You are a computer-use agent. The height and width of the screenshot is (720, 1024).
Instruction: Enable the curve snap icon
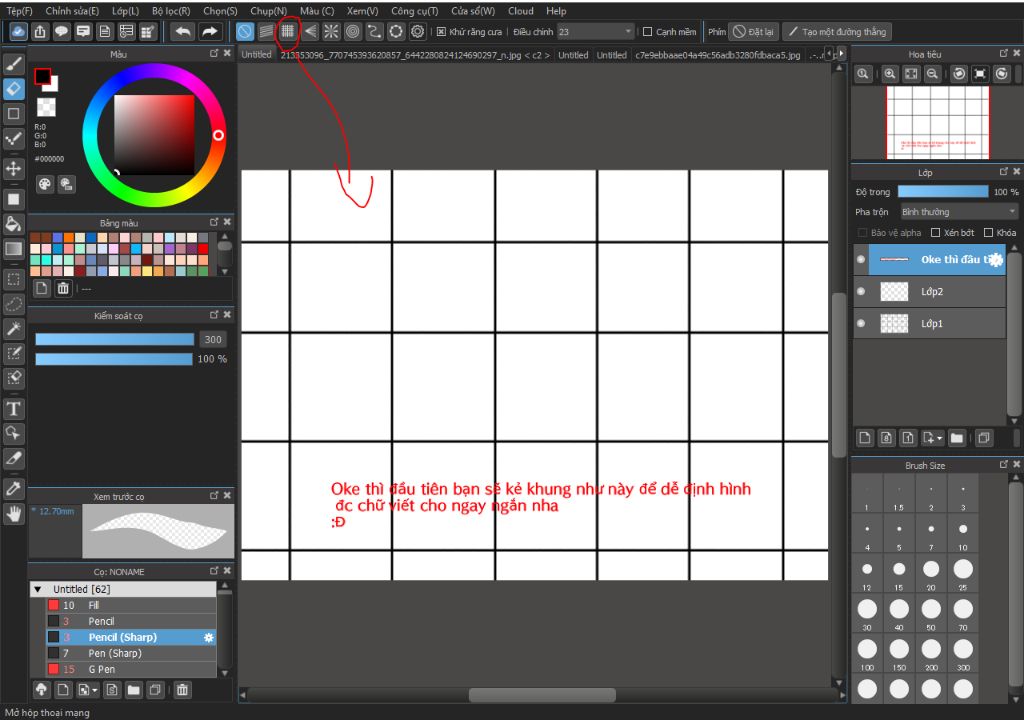tap(374, 31)
